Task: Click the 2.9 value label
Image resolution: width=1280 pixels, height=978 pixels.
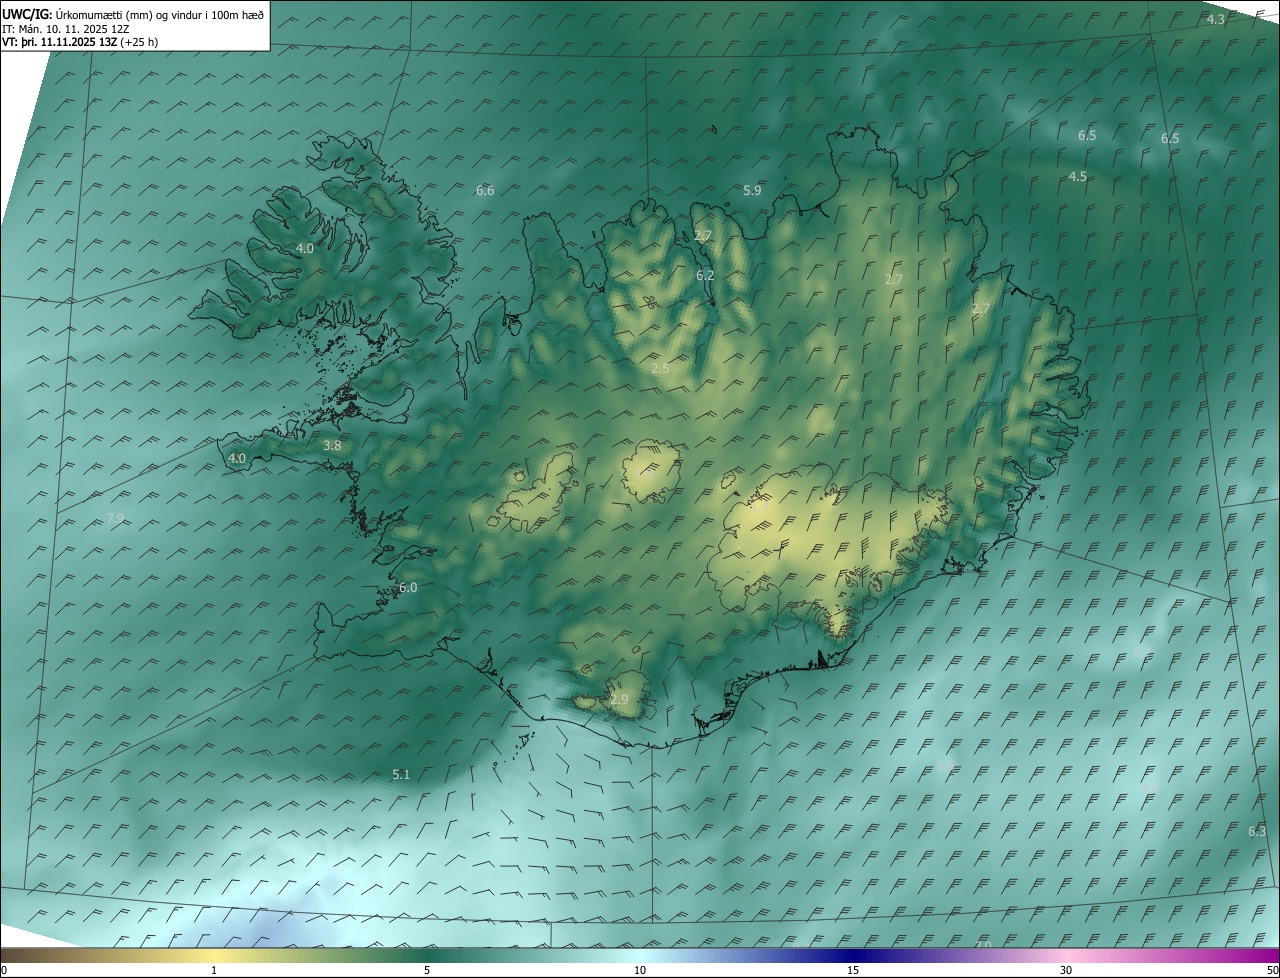Action: pyautogui.click(x=619, y=700)
